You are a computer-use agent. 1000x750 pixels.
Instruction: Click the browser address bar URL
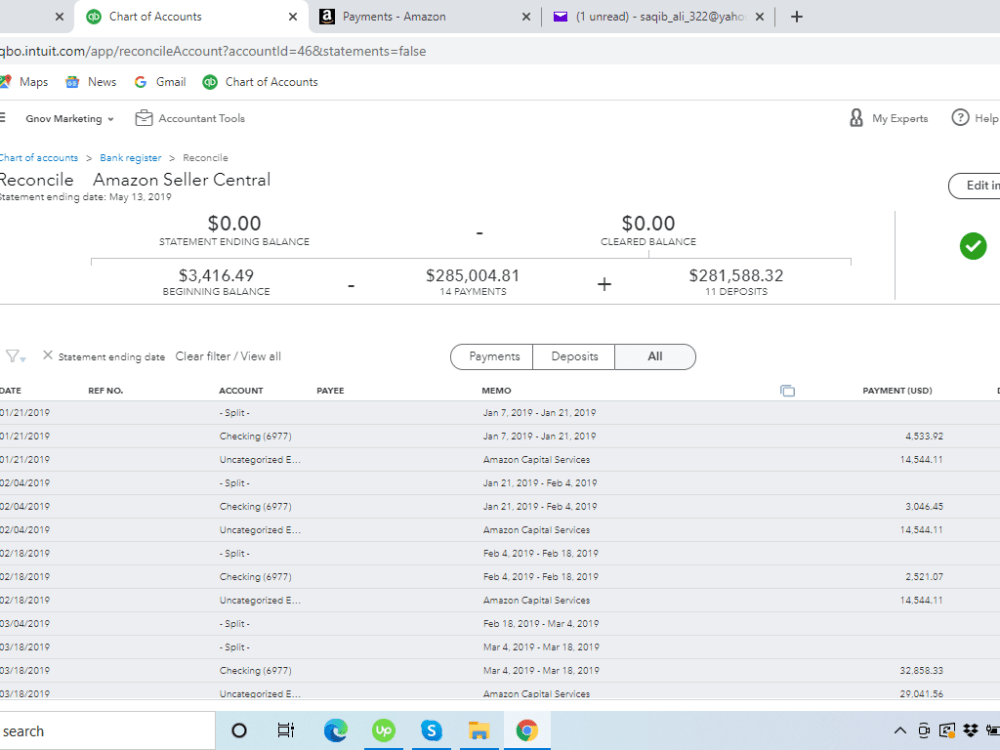click(x=213, y=51)
